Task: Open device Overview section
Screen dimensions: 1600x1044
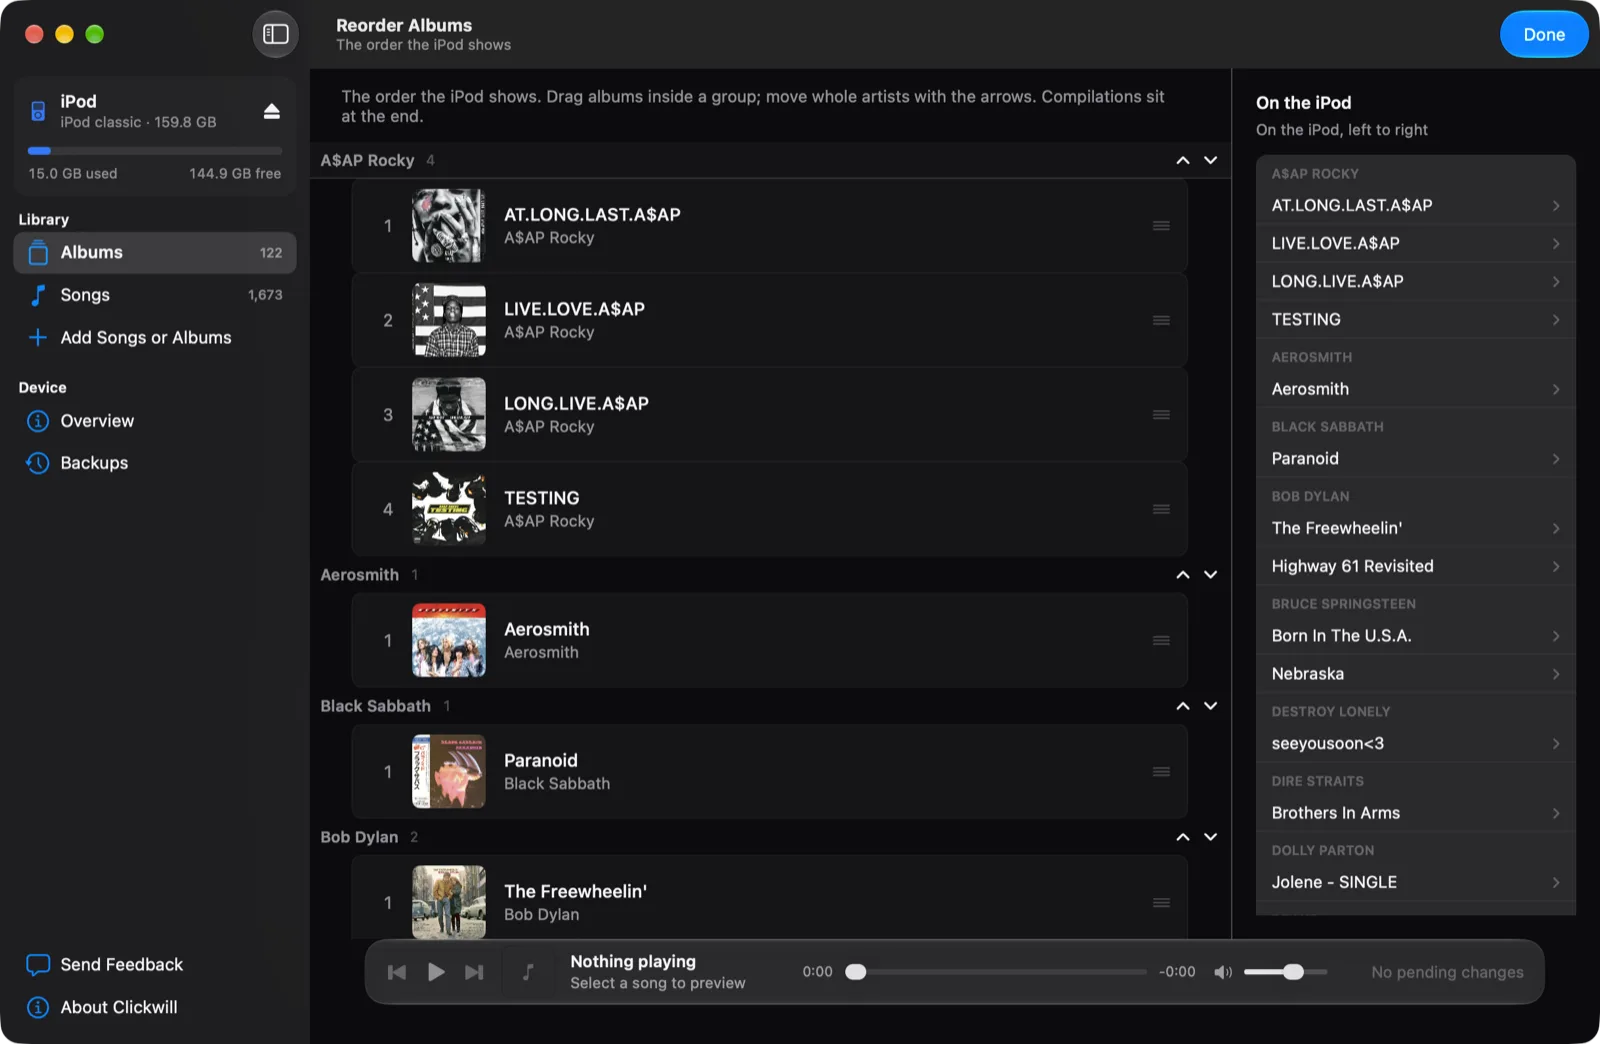Action: coord(155,421)
